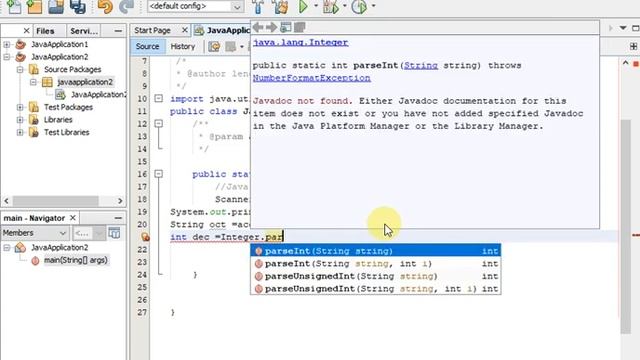Viewport: 640px width, 360px height.
Task: Click the Debug Project icon
Action: click(x=331, y=7)
